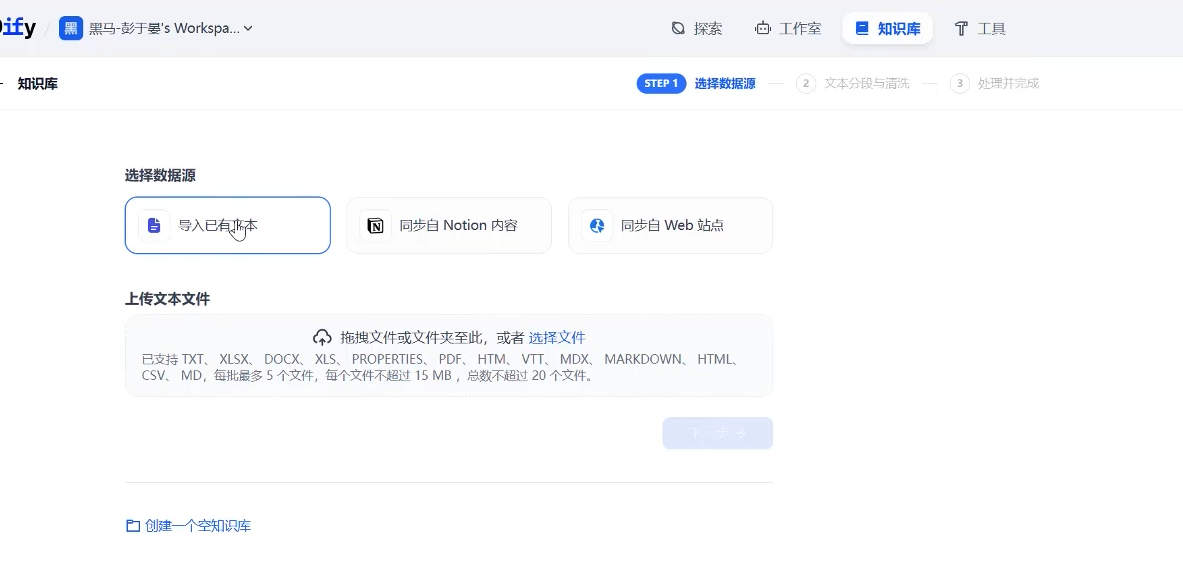Click the document file icon
Image resolution: width=1183 pixels, height=586 pixels.
pos(154,226)
